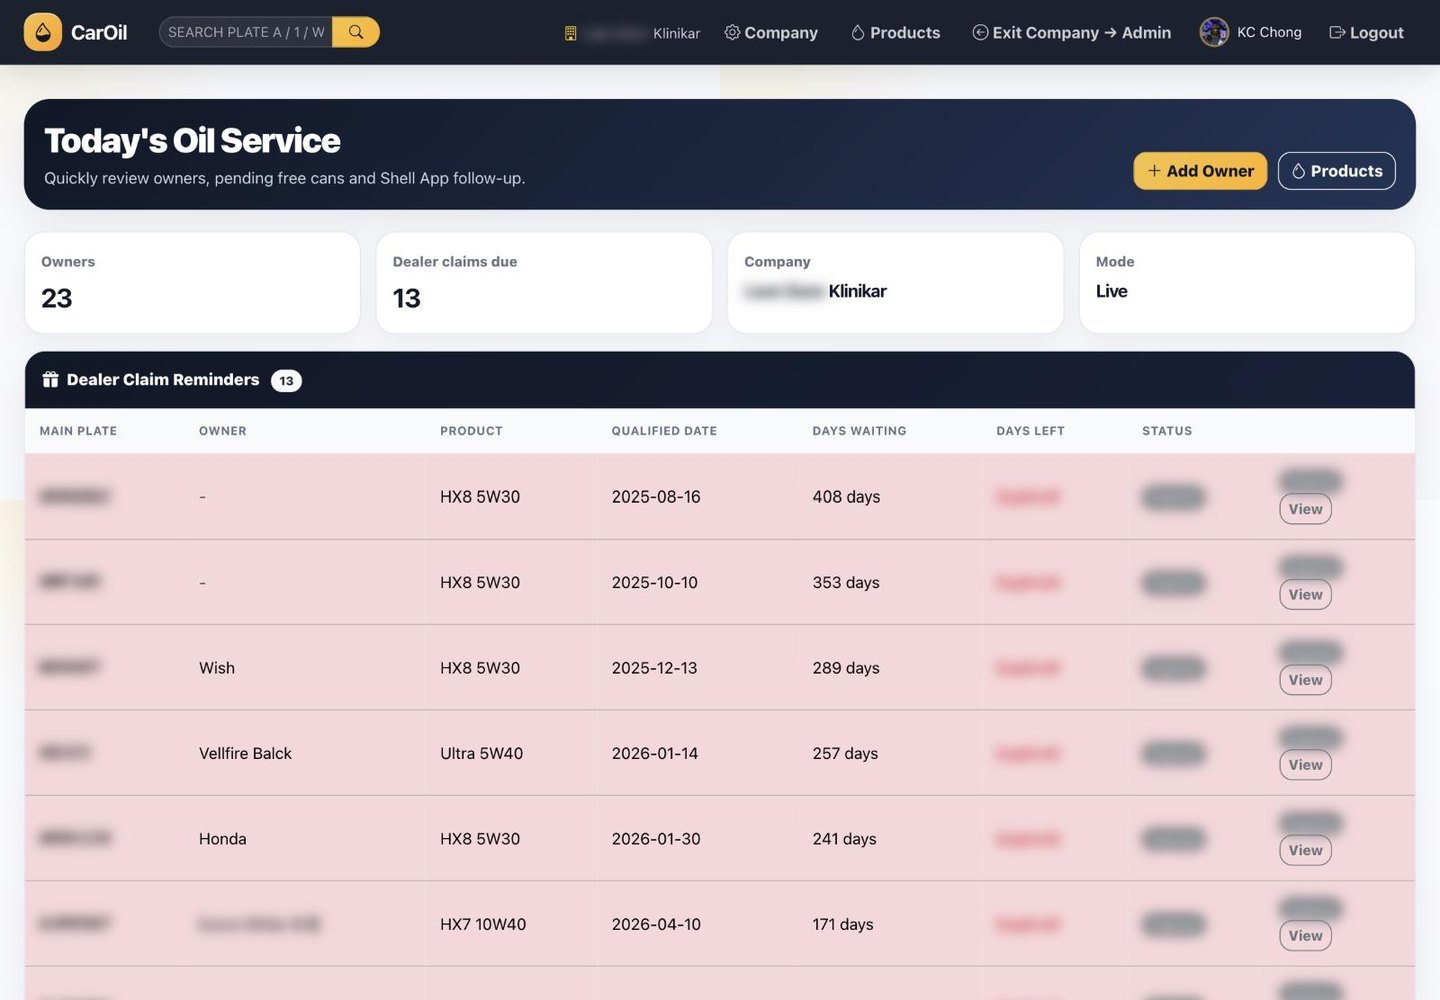The height and width of the screenshot is (1000, 1440).
Task: Open View for the Vellfire Balck row
Action: [1305, 765]
